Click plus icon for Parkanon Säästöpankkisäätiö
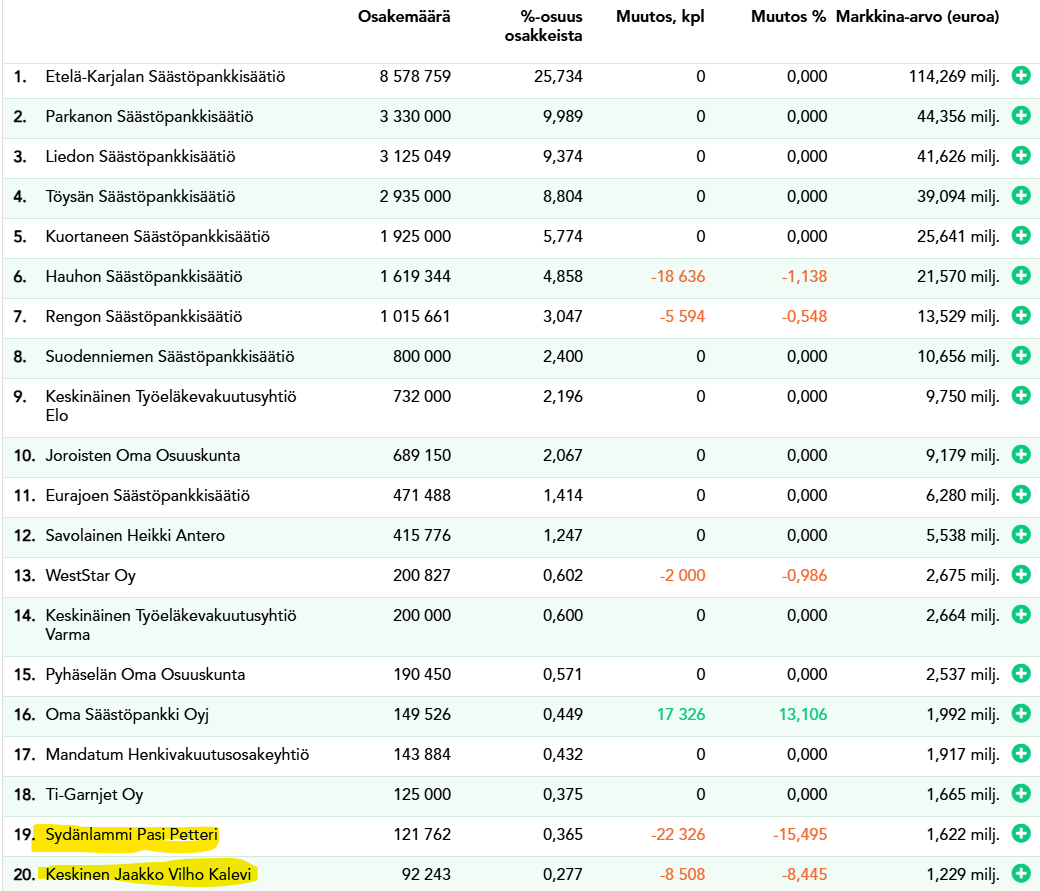This screenshot has height=891, width=1040. tap(1021, 116)
